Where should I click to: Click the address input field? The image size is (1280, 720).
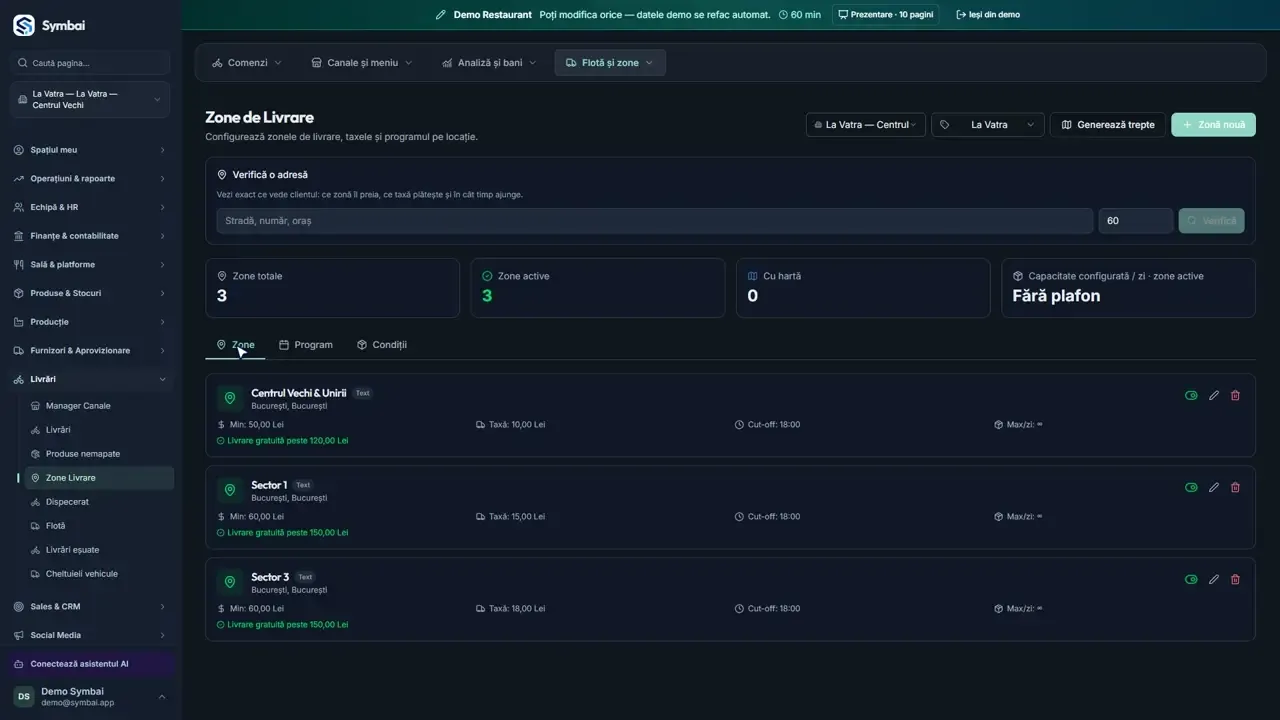click(x=655, y=221)
